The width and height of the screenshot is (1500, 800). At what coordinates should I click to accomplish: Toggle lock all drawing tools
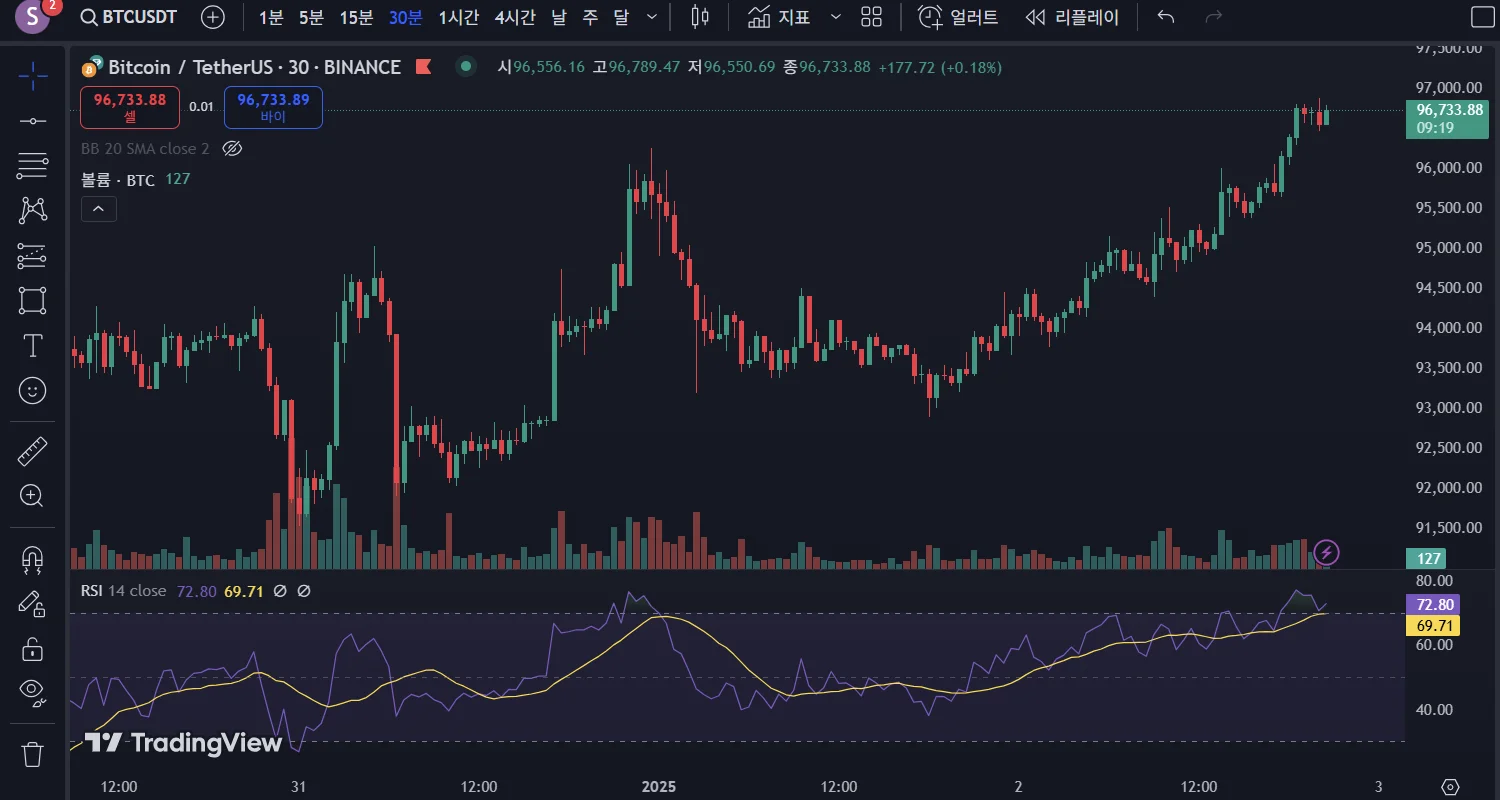[32, 649]
